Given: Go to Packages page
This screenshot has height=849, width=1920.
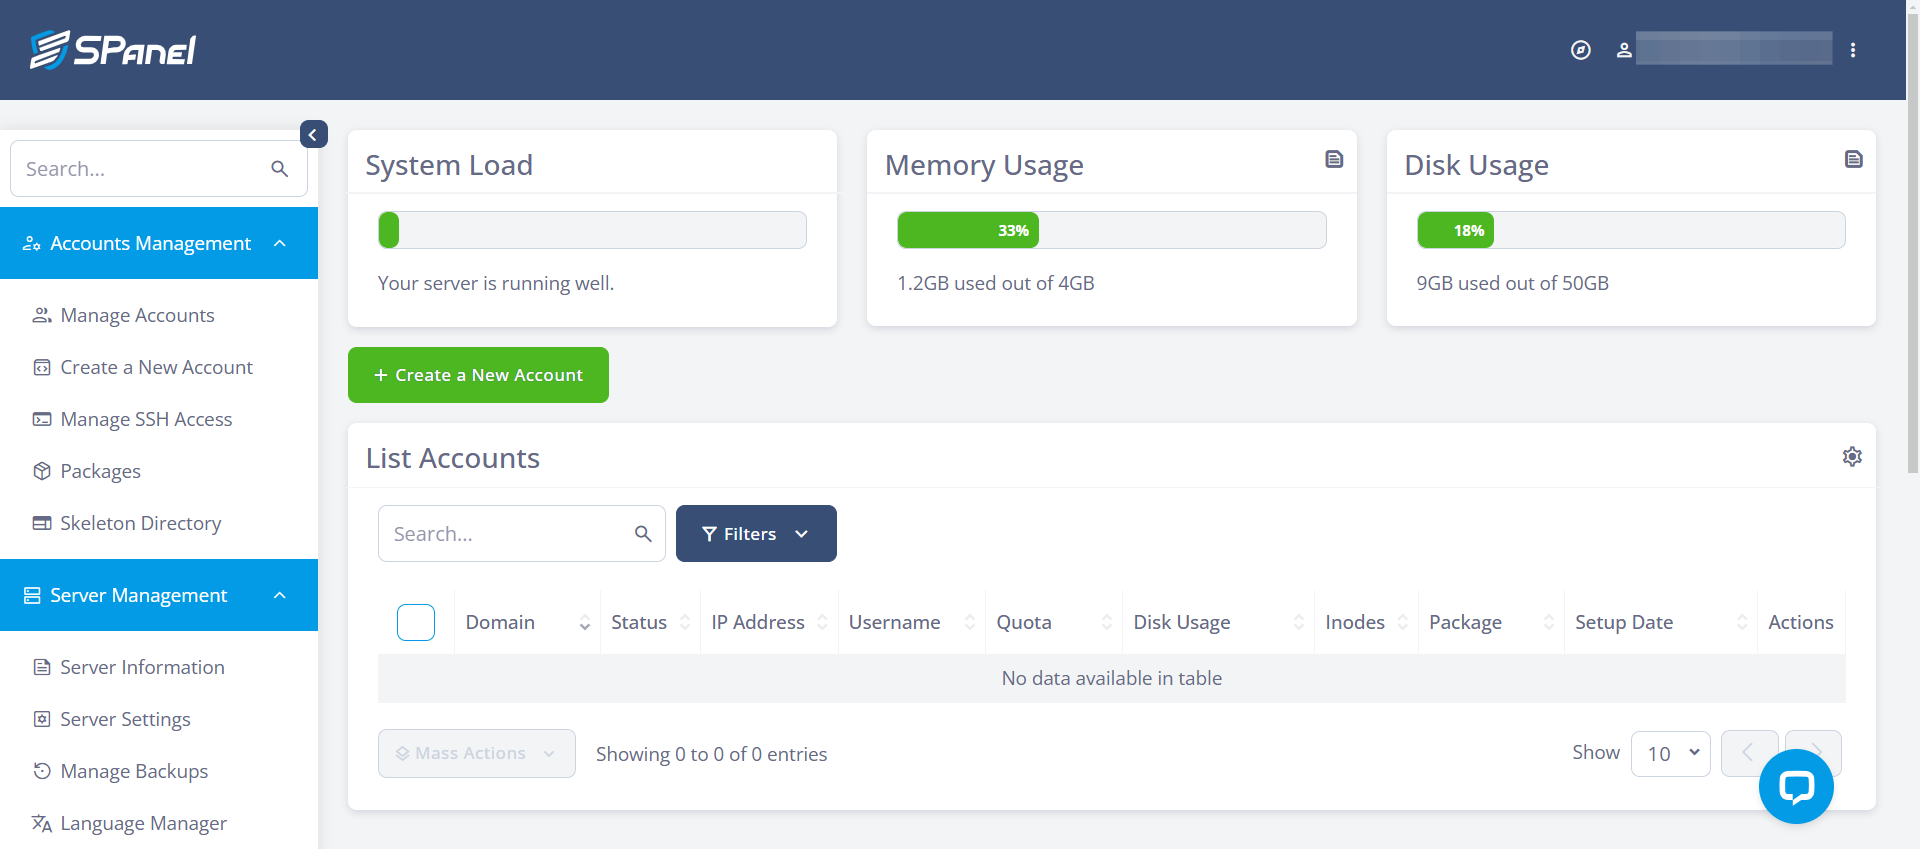Looking at the screenshot, I should pos(100,471).
